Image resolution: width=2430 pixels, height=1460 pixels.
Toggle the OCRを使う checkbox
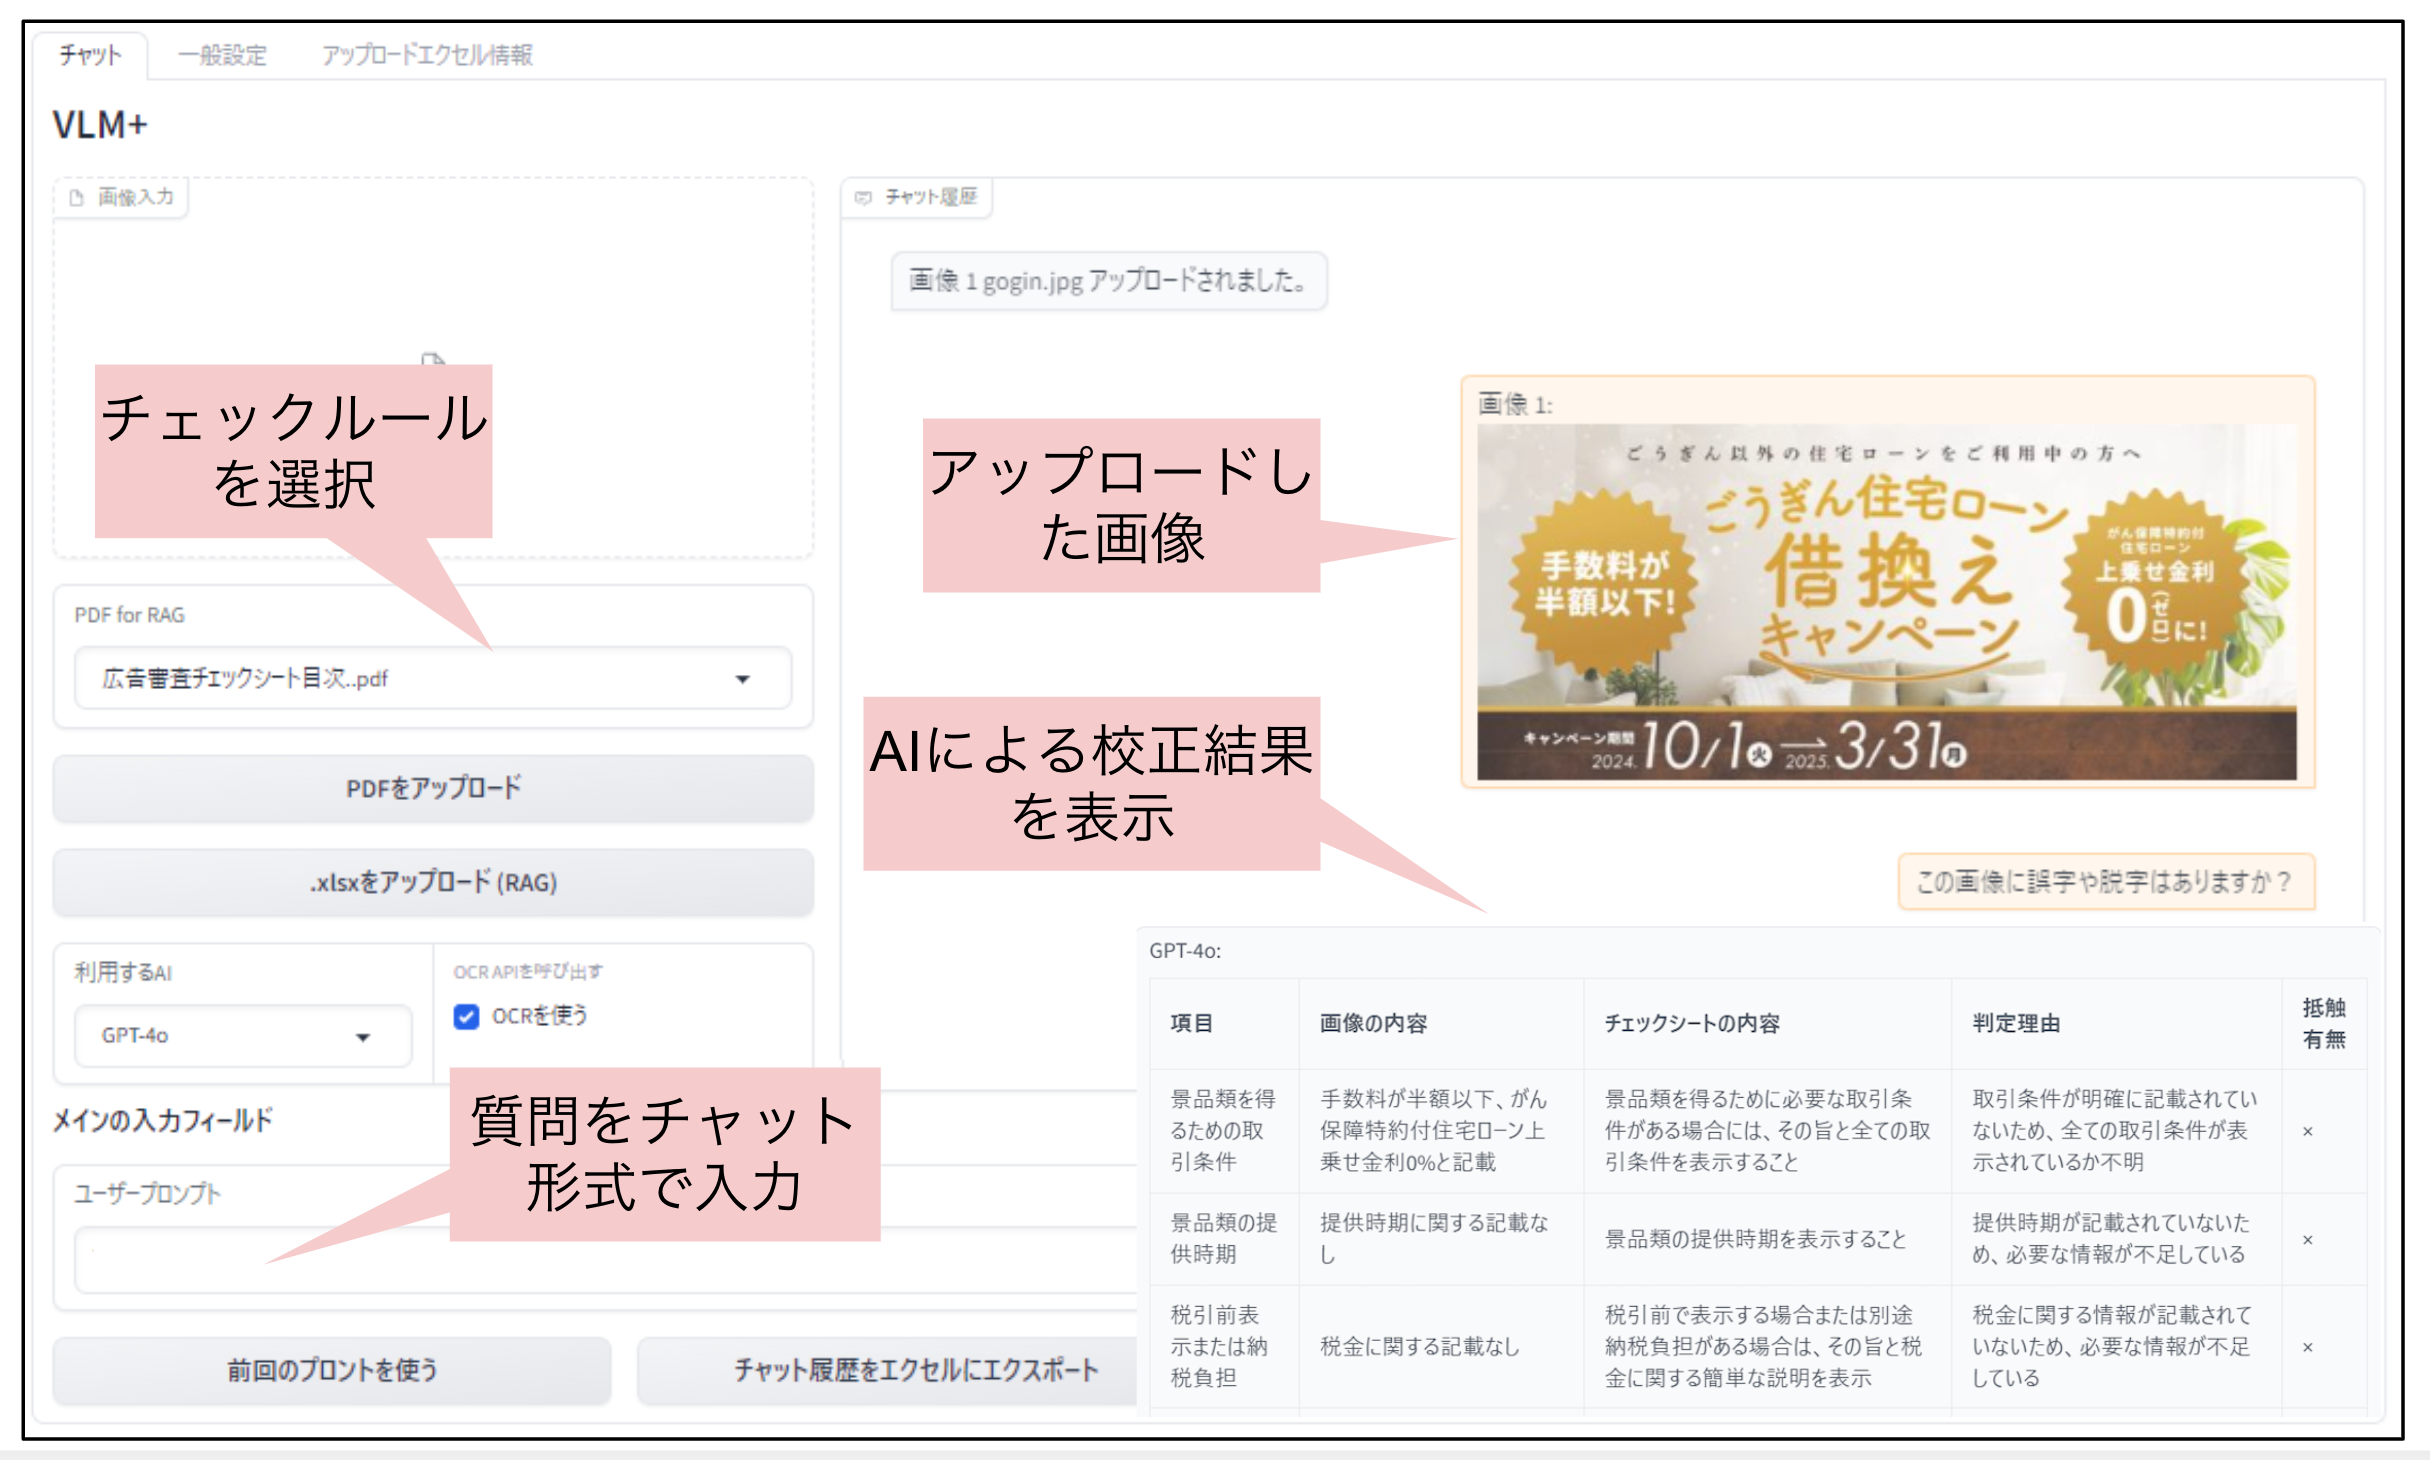pos(466,1016)
